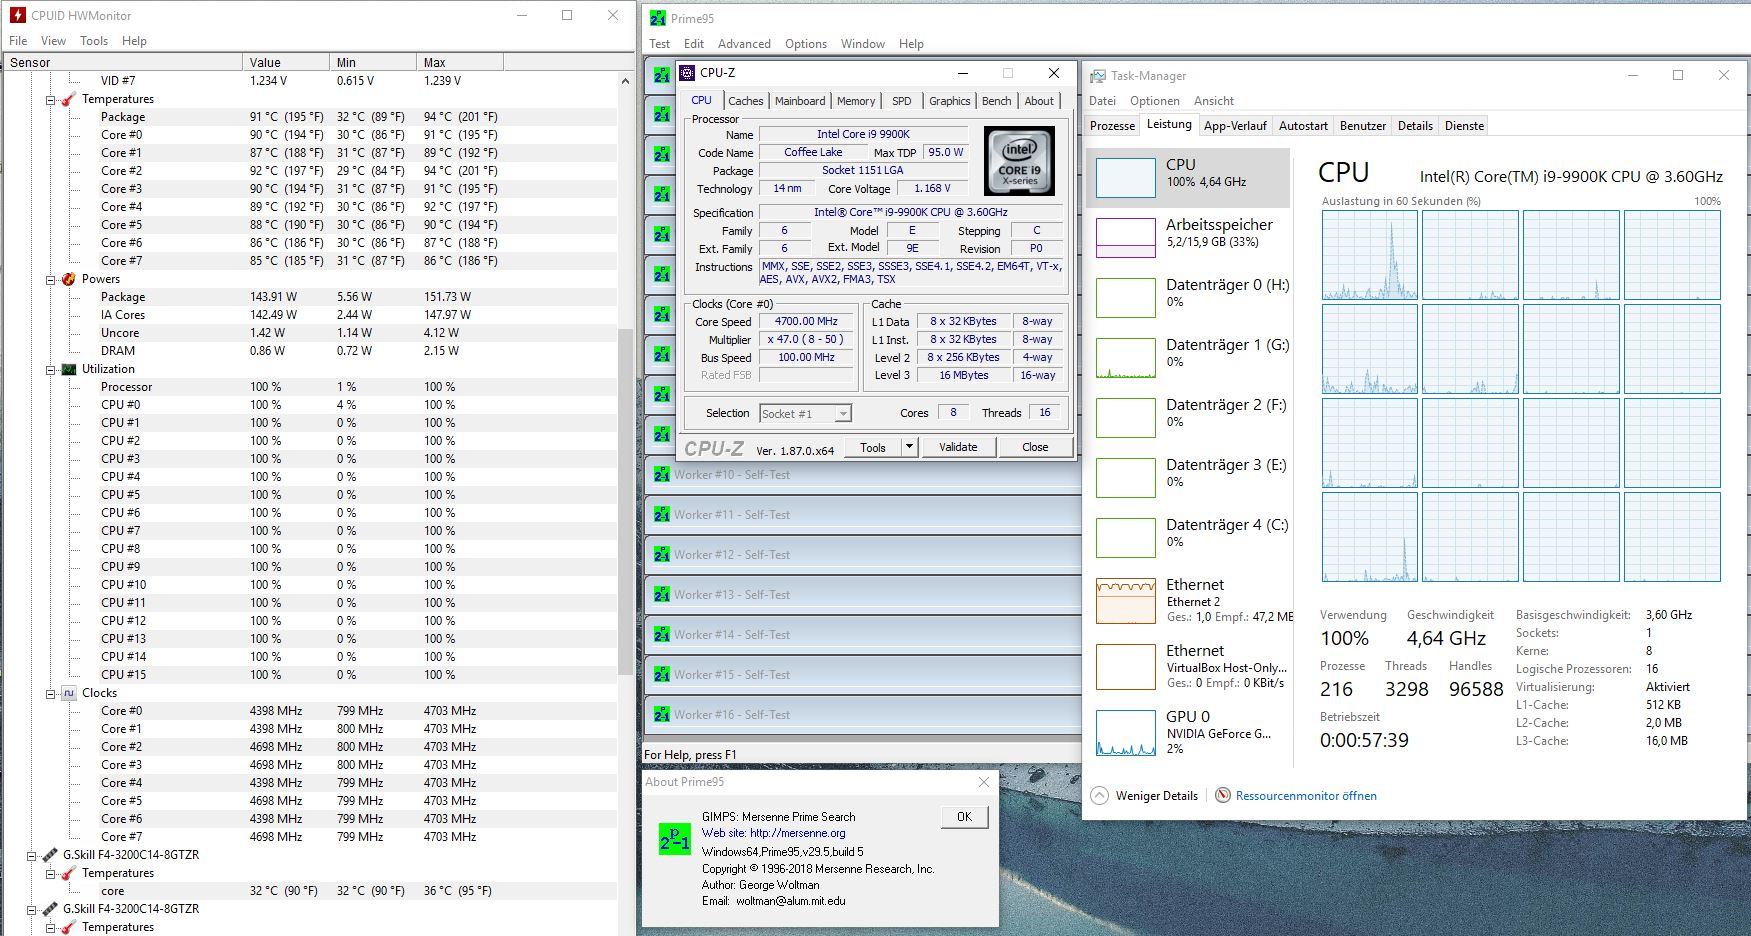
Task: Collapse the Utilization node in HWMonitor
Action: 50,369
